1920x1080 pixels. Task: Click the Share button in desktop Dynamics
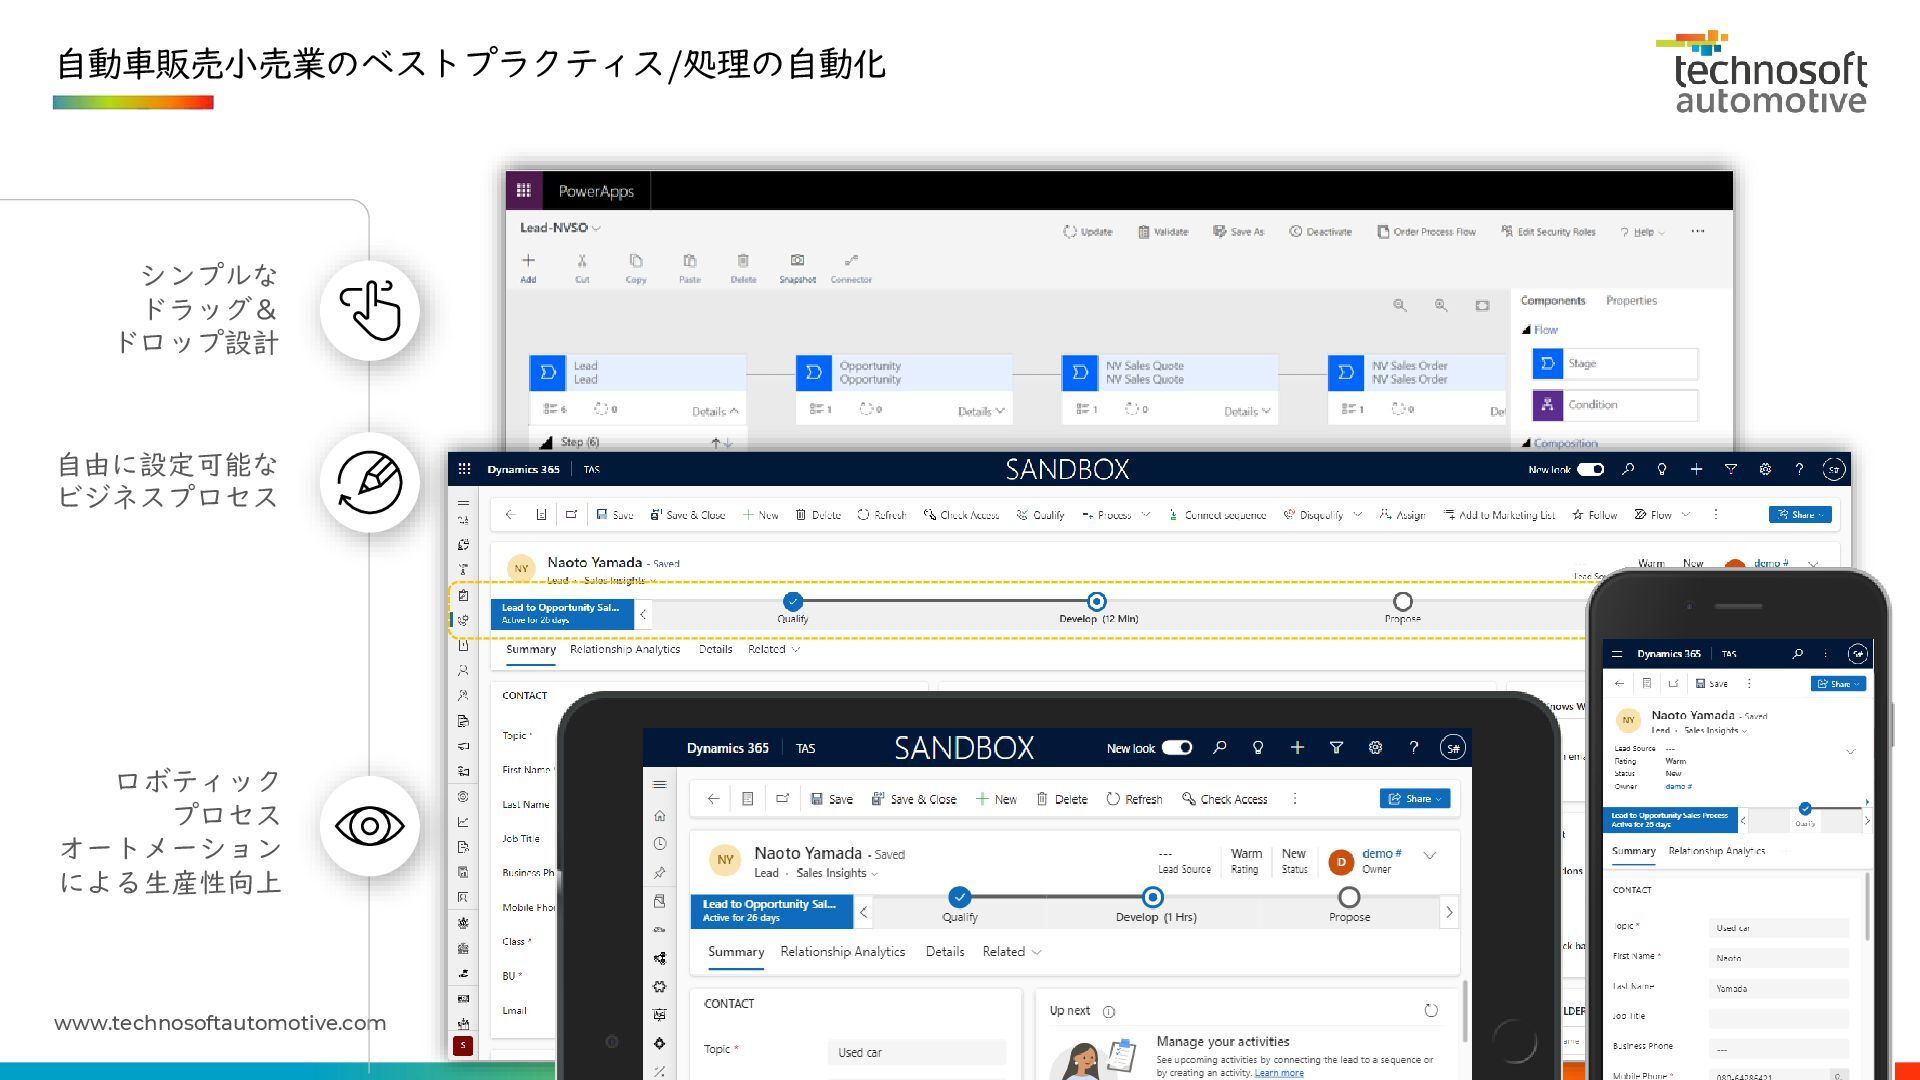(1801, 515)
